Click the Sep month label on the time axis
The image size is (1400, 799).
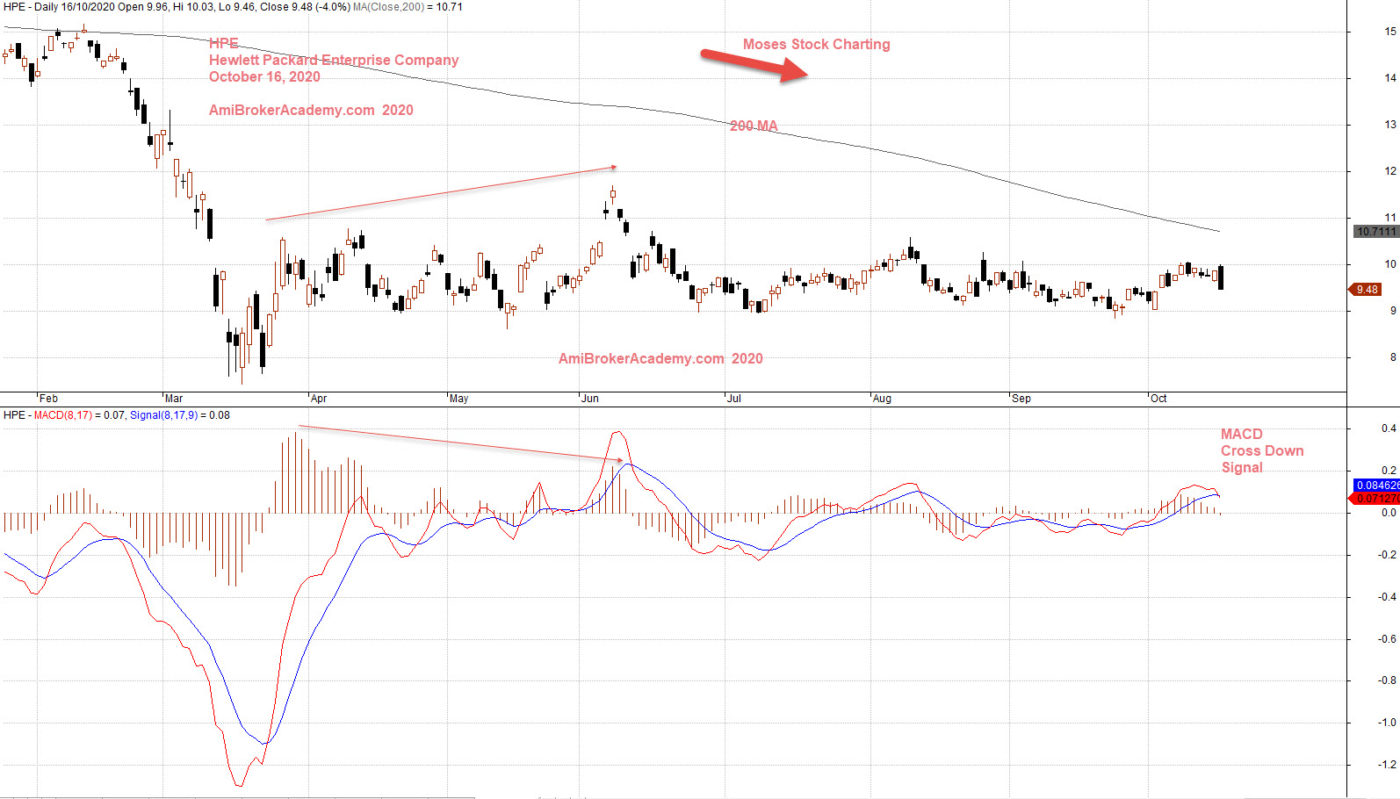[x=1021, y=398]
